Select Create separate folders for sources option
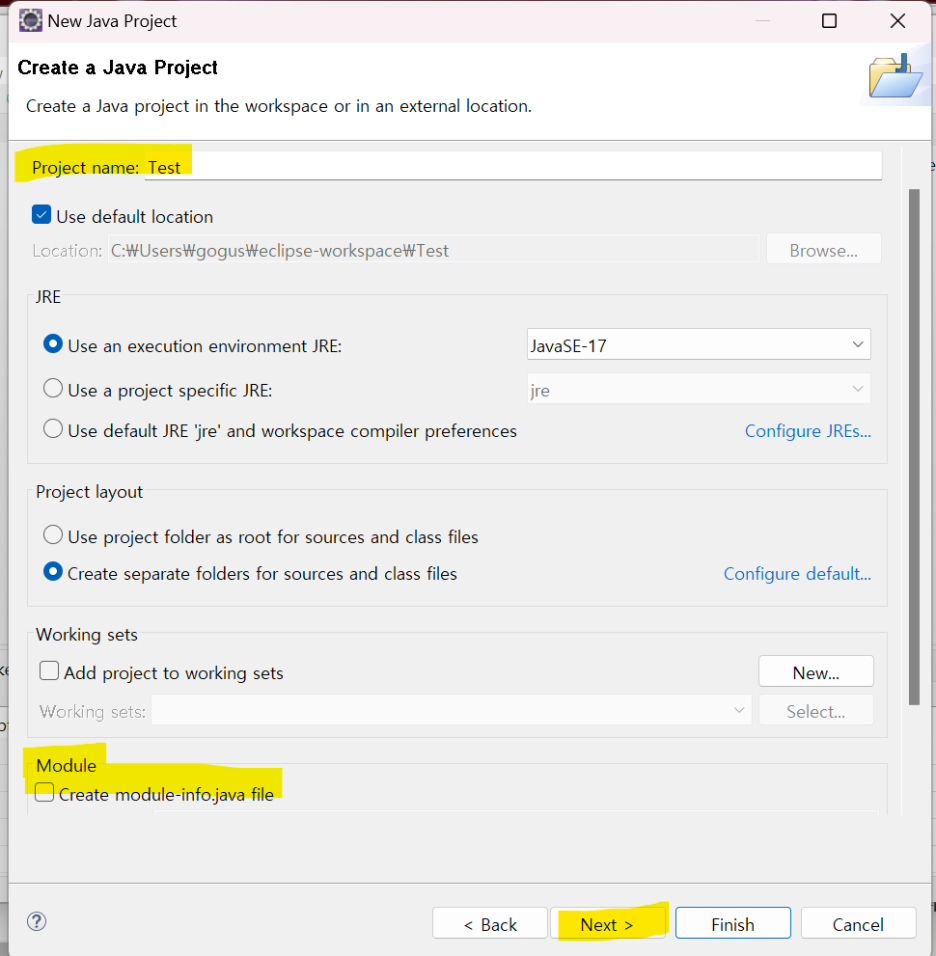Viewport: 936px width, 956px height. 53,572
